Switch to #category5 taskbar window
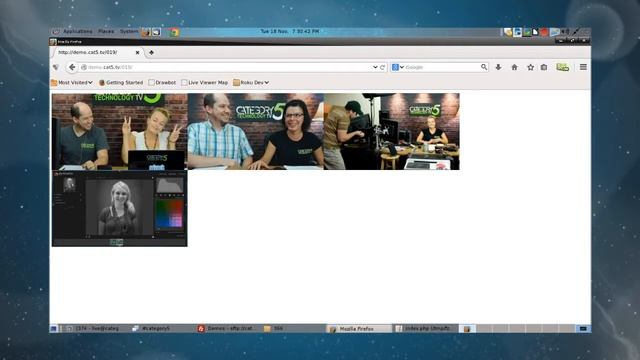 pos(162,328)
